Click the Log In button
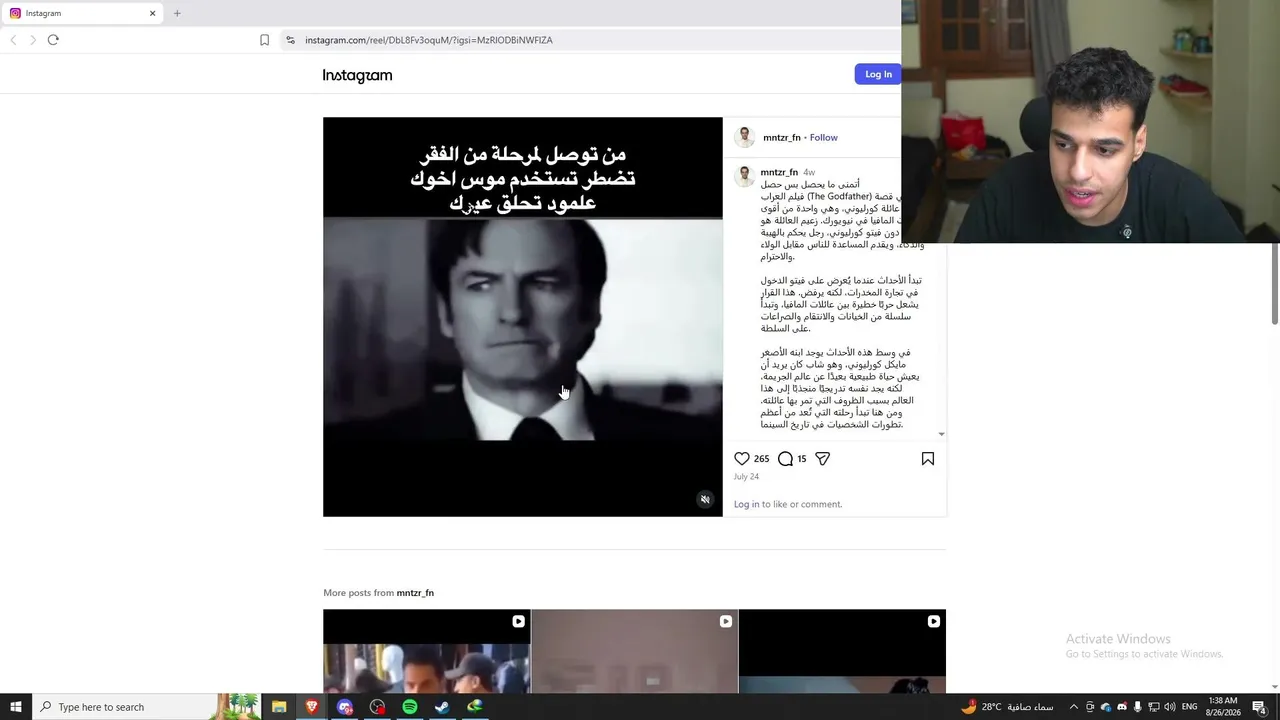This screenshot has width=1280, height=720. (x=878, y=74)
